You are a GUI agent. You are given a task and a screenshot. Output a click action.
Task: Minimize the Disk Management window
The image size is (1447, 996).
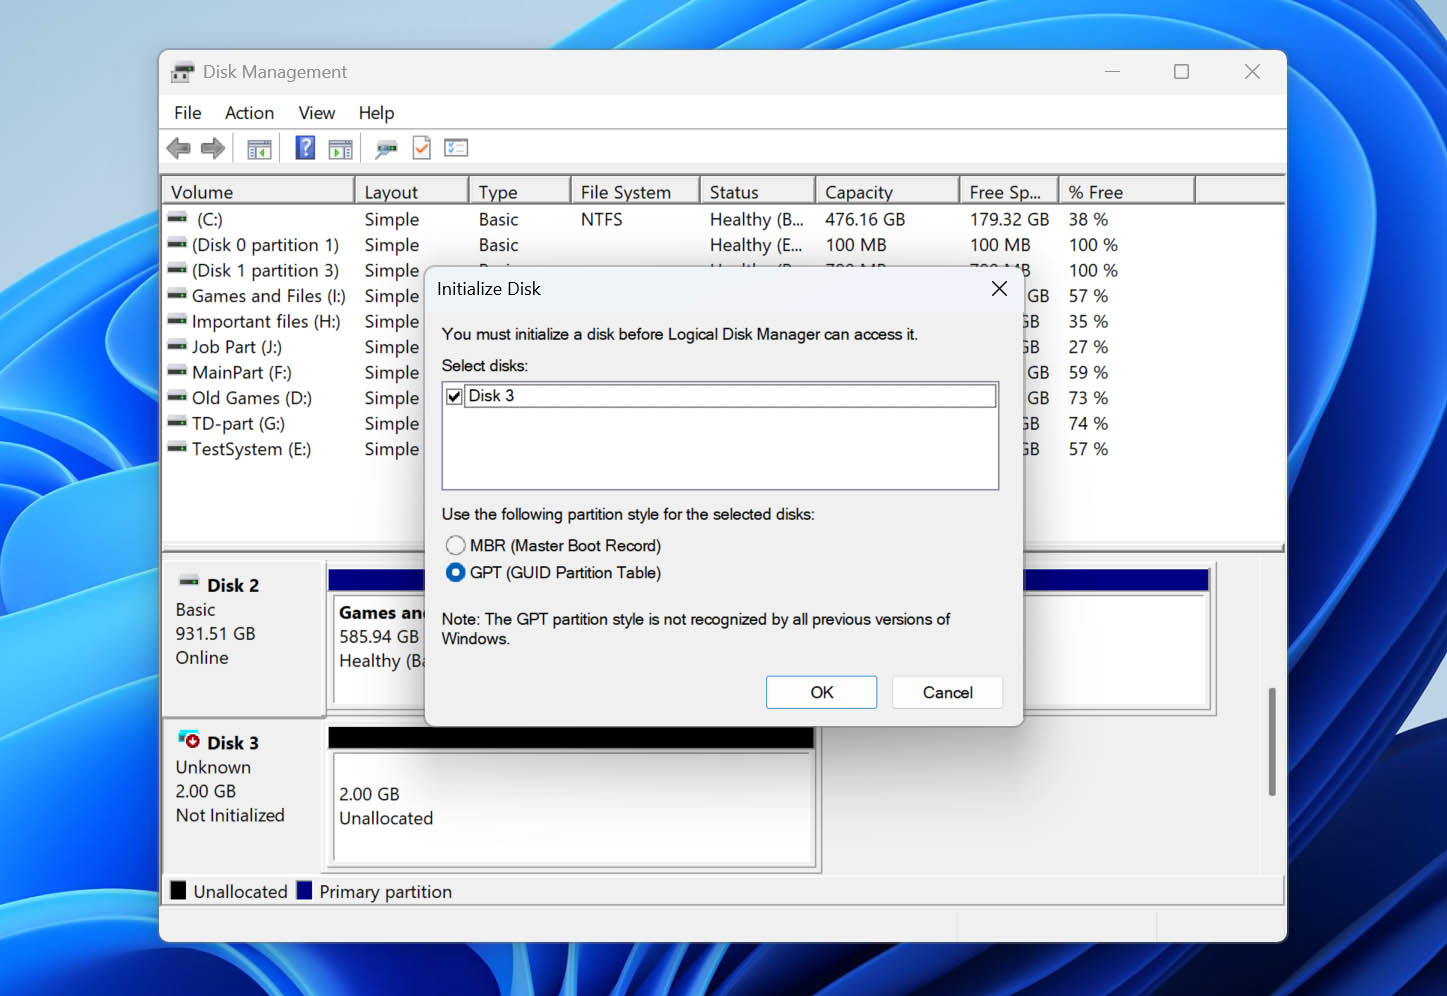click(1112, 72)
